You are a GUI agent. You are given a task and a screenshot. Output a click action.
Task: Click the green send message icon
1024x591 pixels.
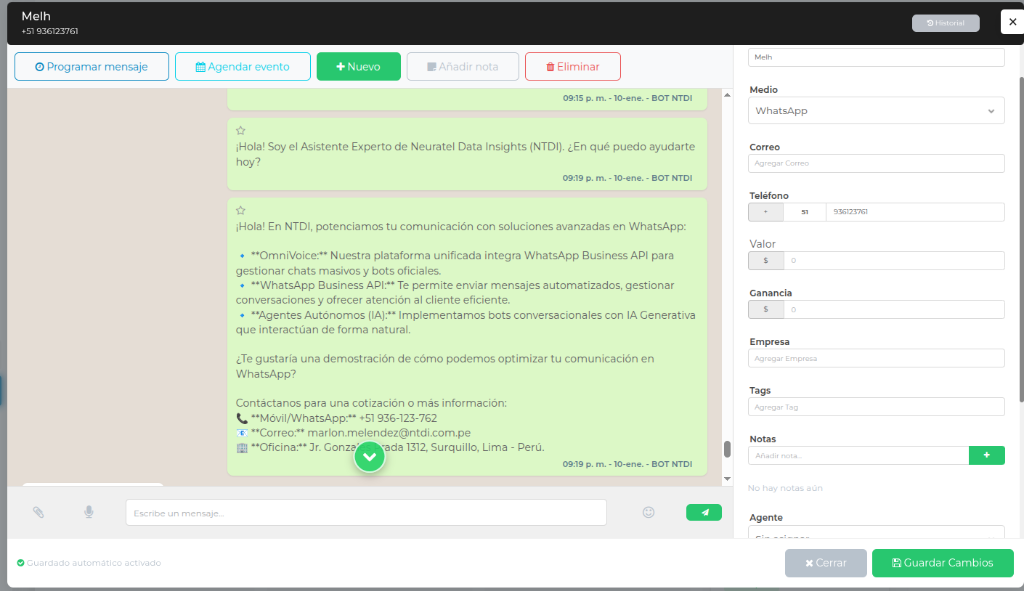pyautogui.click(x=703, y=511)
